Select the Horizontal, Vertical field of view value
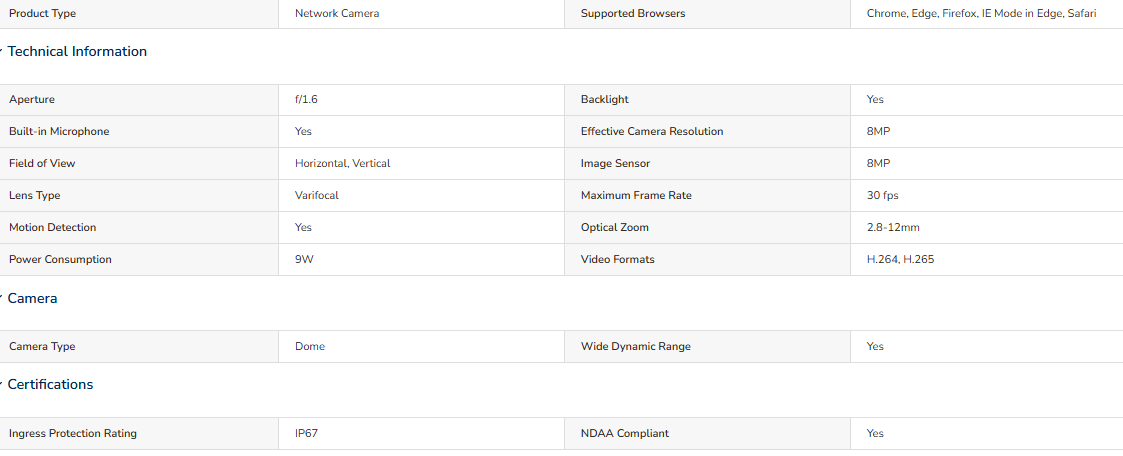The height and width of the screenshot is (456, 1123). (x=342, y=163)
